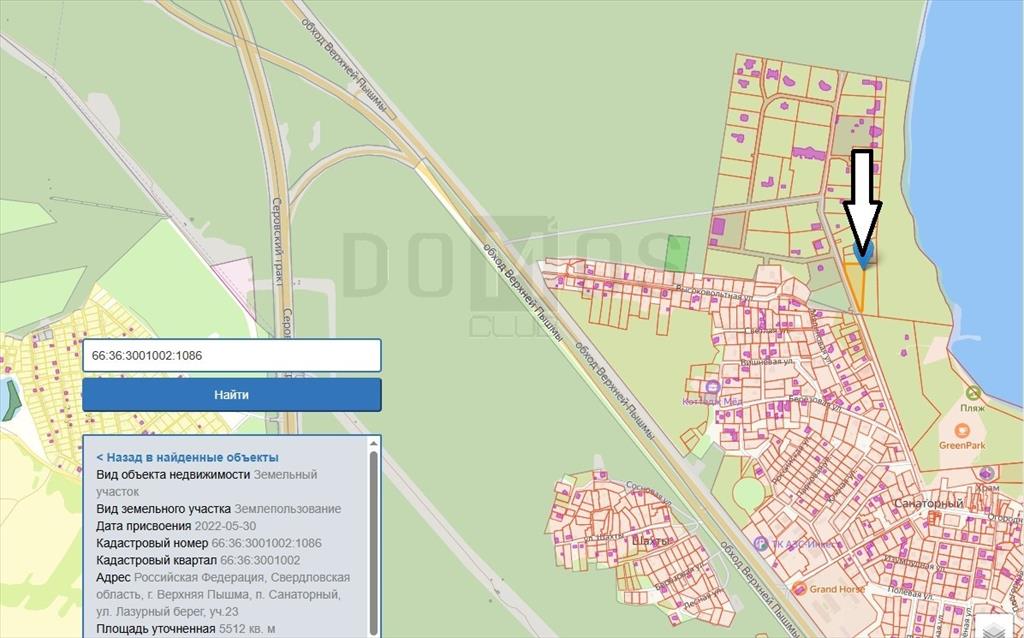Click the bright green parcel on map
This screenshot has width=1024, height=638.
coord(677,253)
